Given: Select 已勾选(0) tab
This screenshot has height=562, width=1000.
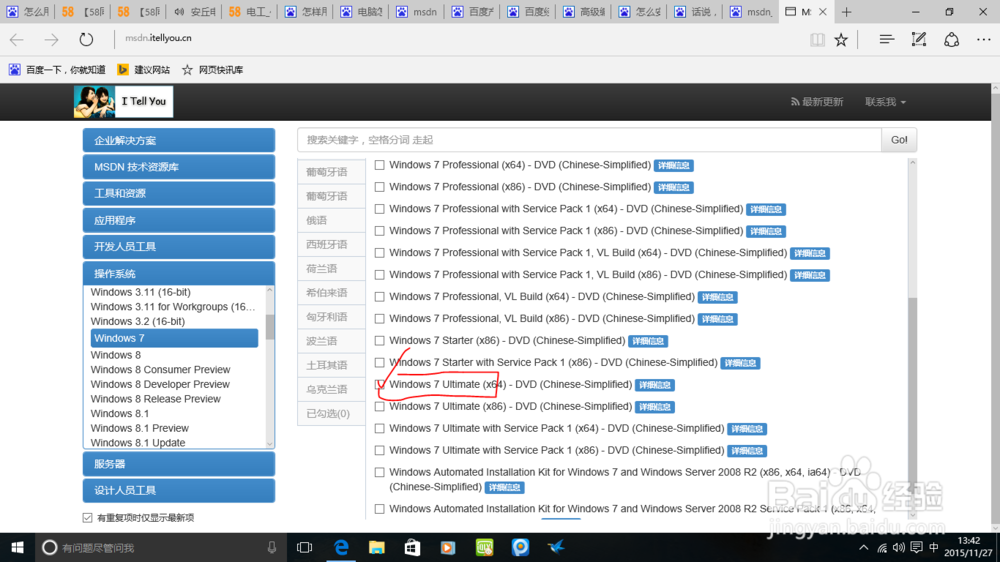Looking at the screenshot, I should [331, 413].
